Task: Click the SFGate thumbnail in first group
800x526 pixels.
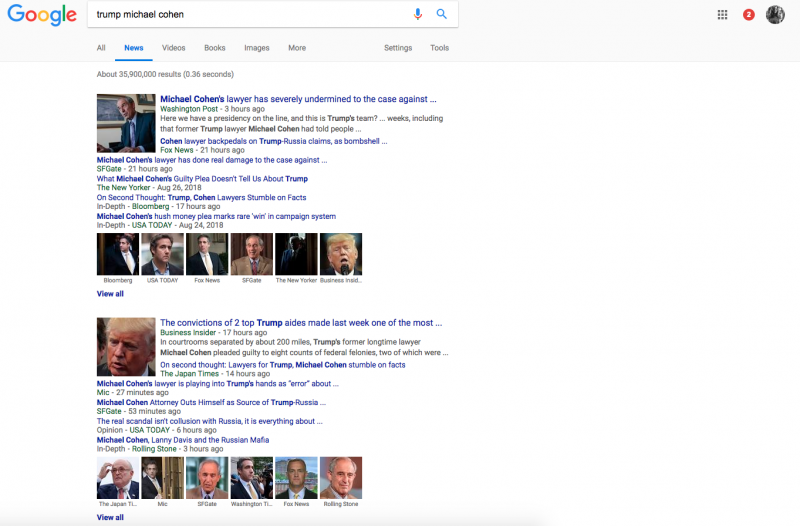Action: pyautogui.click(x=252, y=254)
